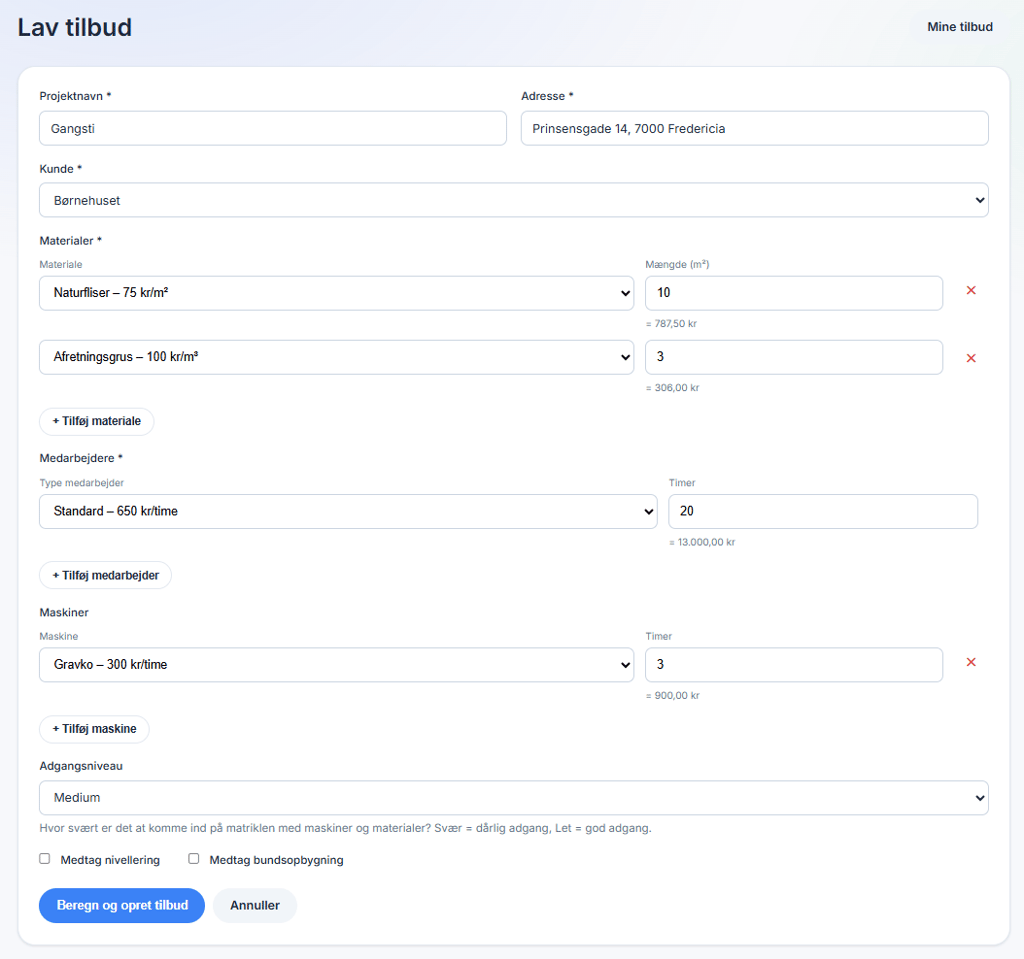Submit with Beregn og opret tilbud
Image resolution: width=1024 pixels, height=959 pixels.
point(122,905)
